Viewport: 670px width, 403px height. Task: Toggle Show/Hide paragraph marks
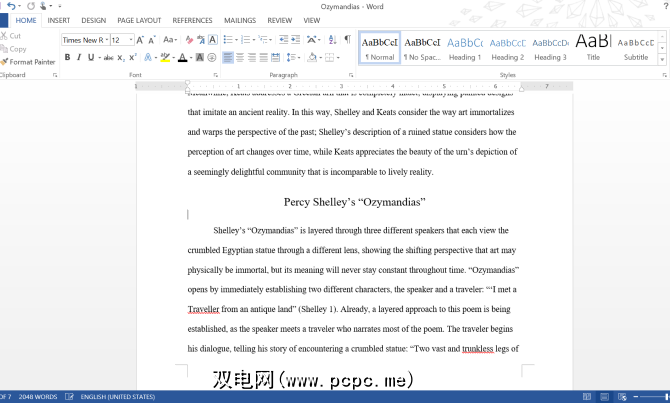[x=347, y=40]
